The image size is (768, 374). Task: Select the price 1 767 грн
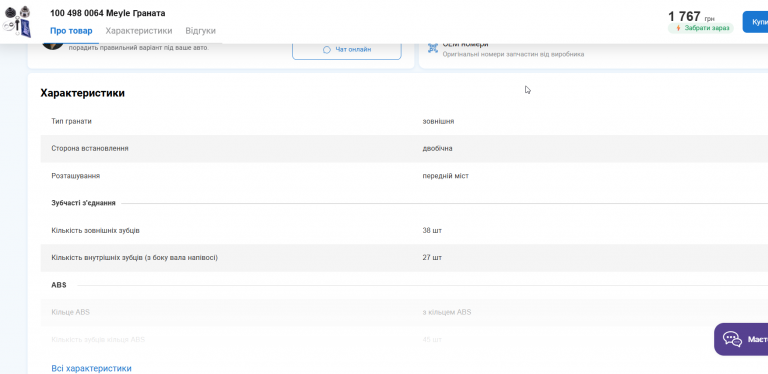[x=691, y=17]
